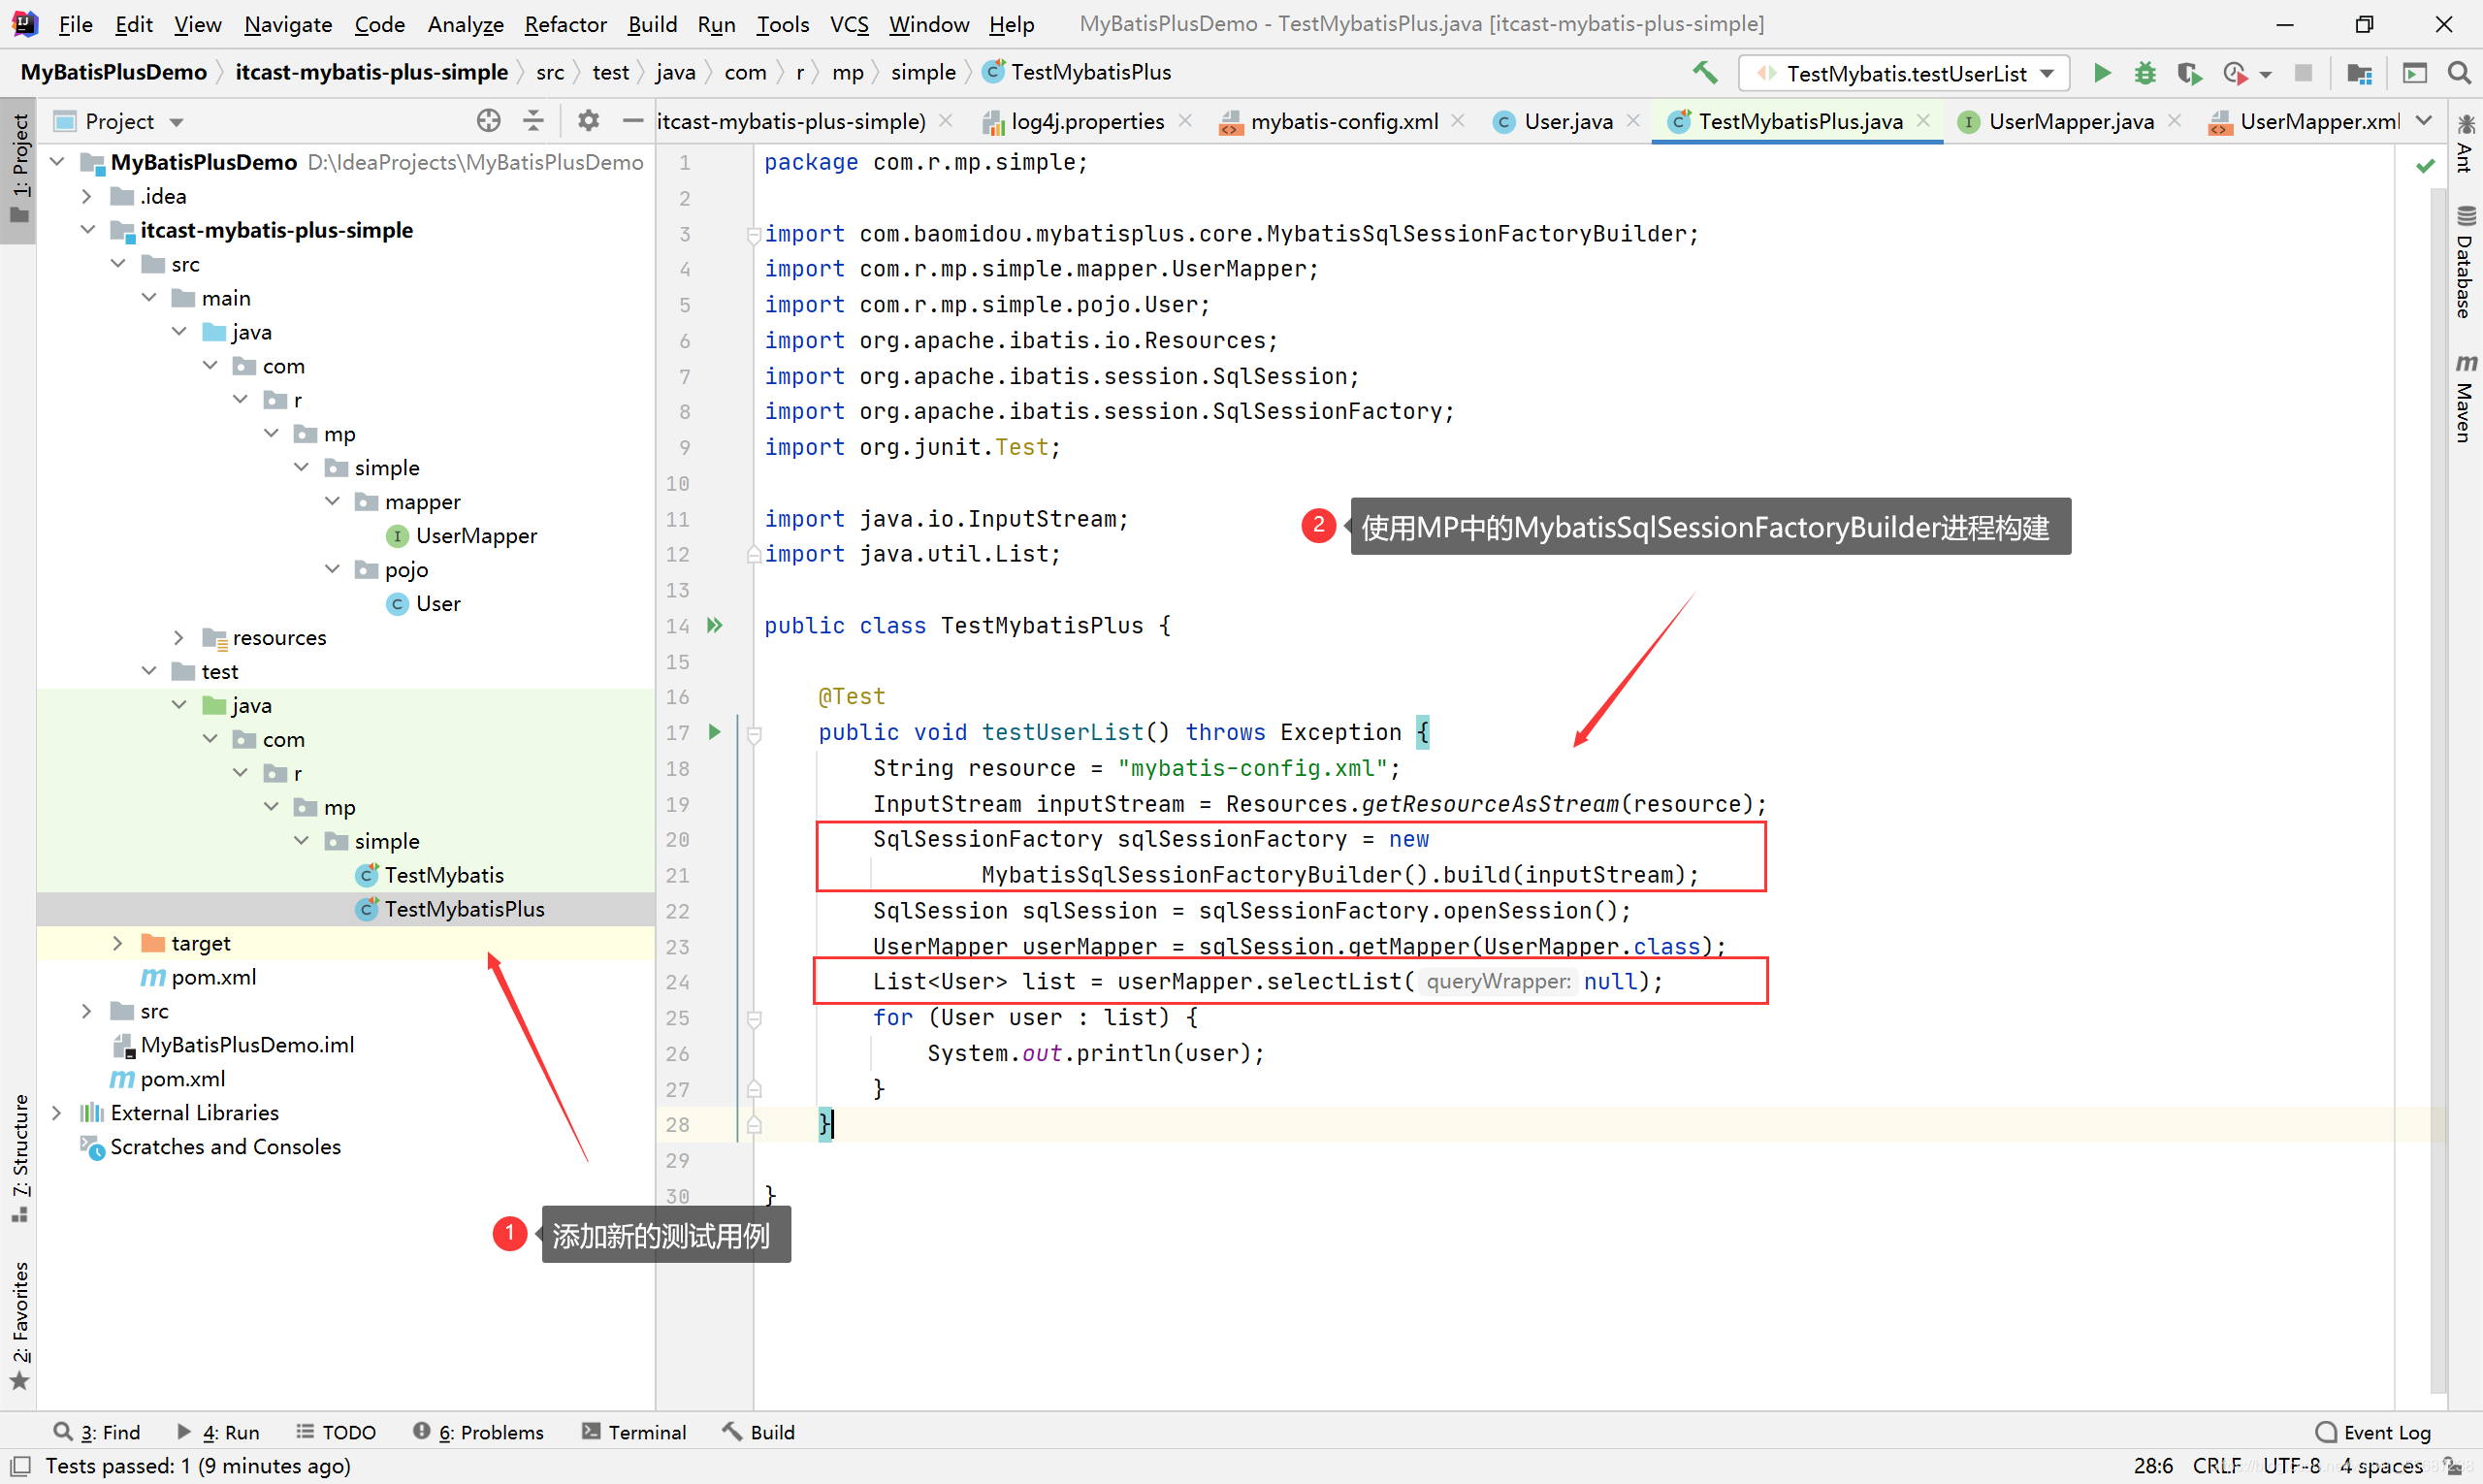The height and width of the screenshot is (1484, 2483).
Task: Open the Refactor menu
Action: pos(565,24)
